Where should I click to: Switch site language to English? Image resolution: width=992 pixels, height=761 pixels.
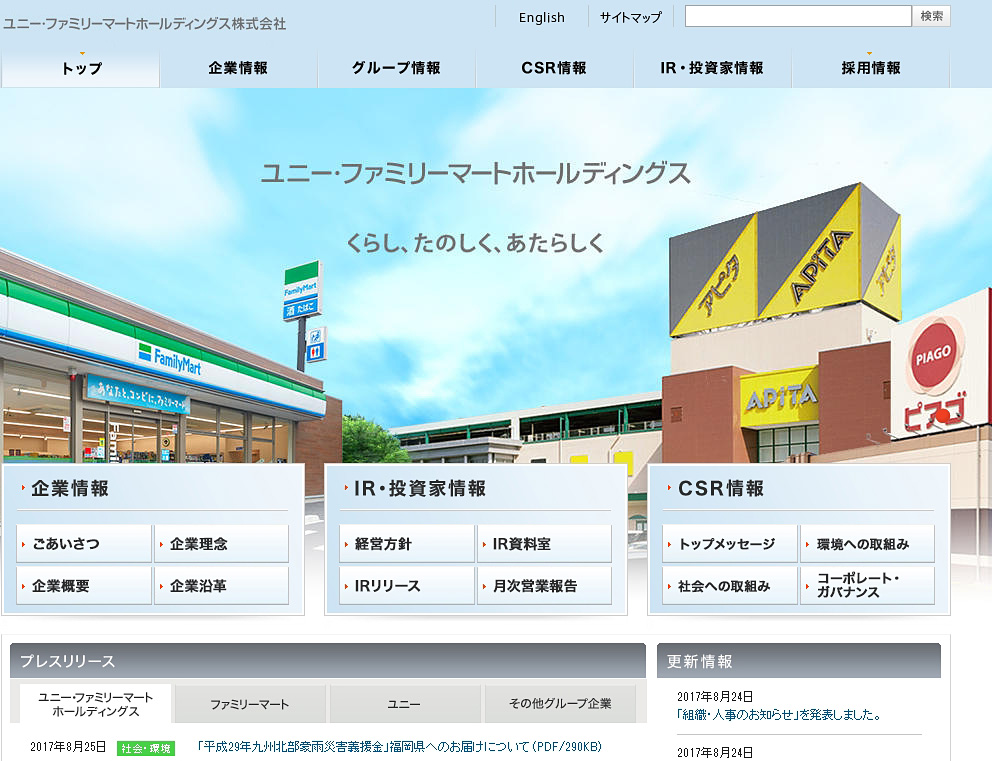pyautogui.click(x=542, y=17)
